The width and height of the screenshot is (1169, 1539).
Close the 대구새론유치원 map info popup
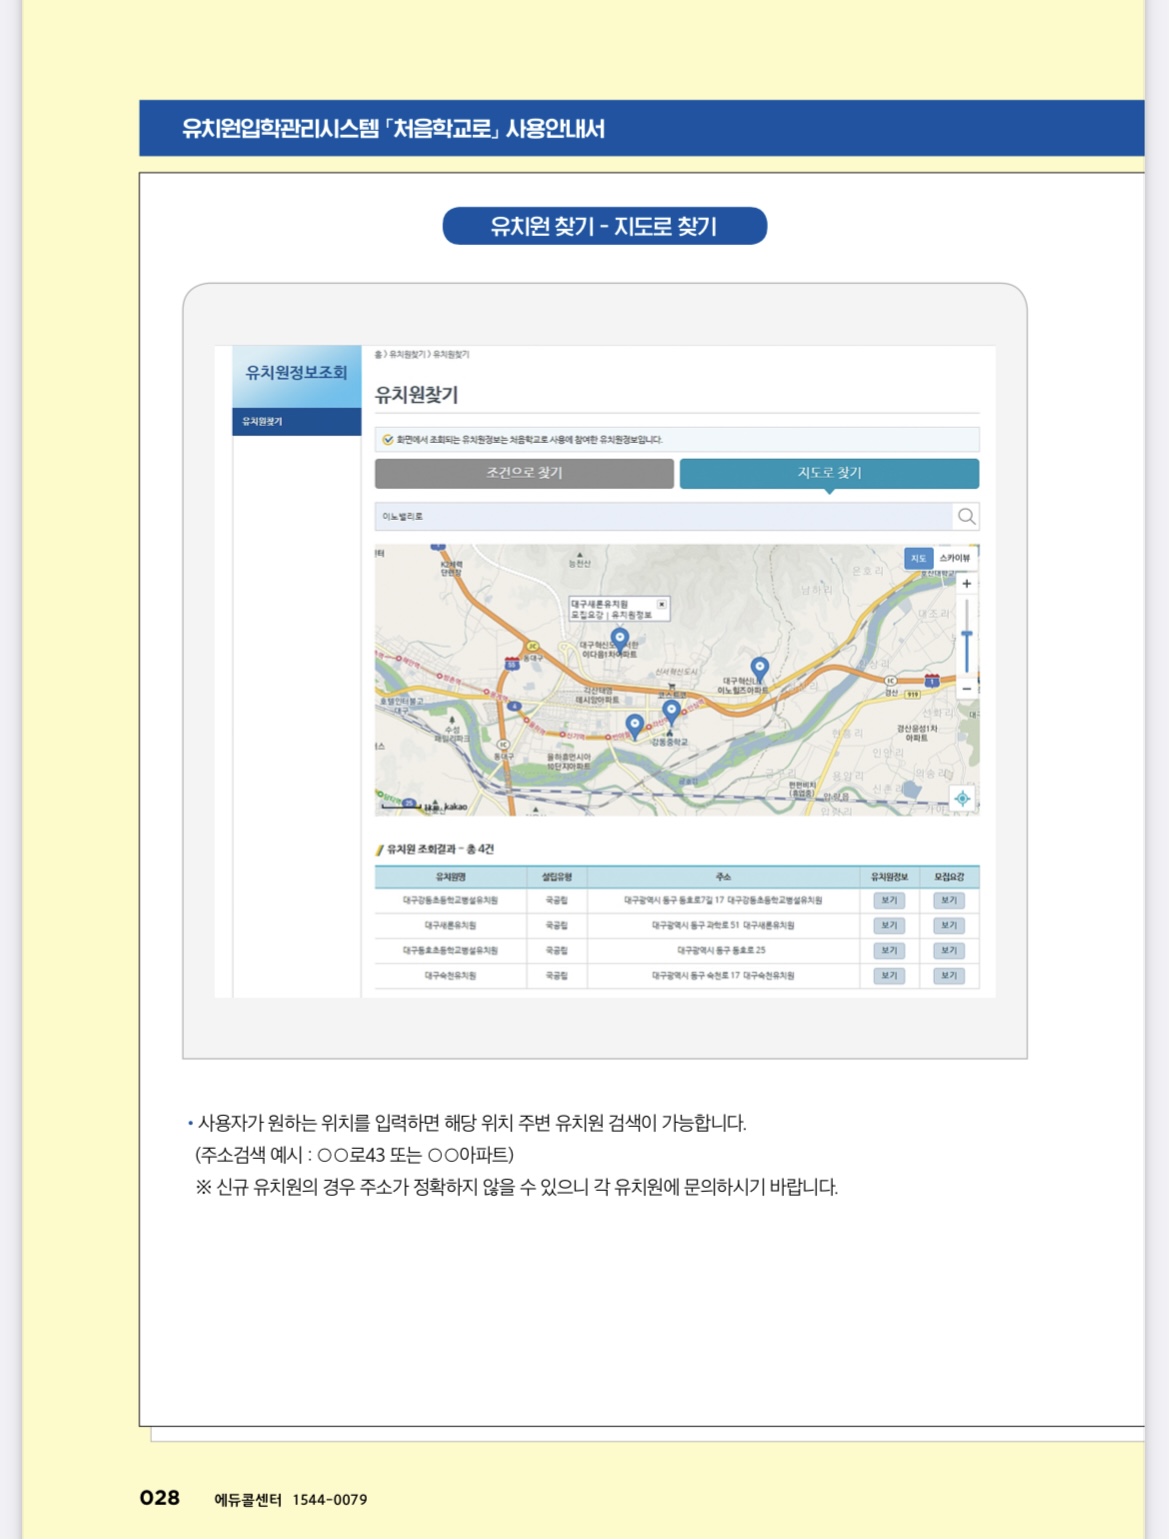click(661, 604)
